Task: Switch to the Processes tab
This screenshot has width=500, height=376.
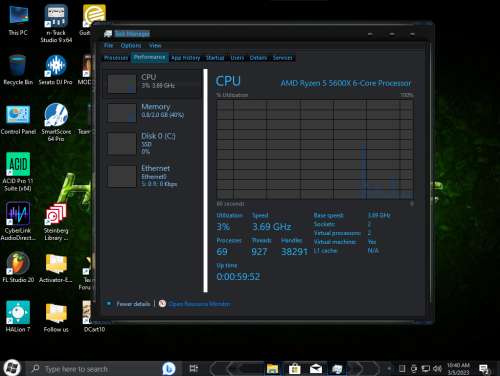Action: (x=116, y=58)
